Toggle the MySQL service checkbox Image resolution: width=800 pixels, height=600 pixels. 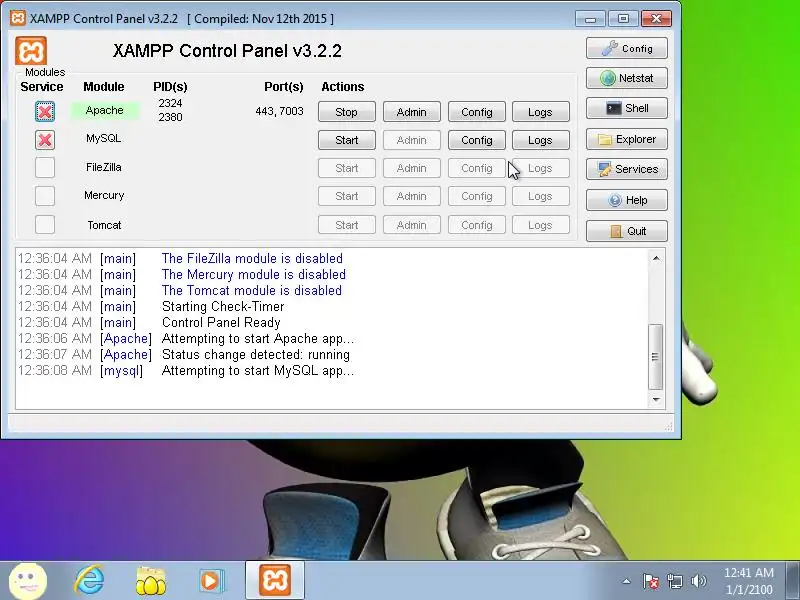click(x=45, y=140)
